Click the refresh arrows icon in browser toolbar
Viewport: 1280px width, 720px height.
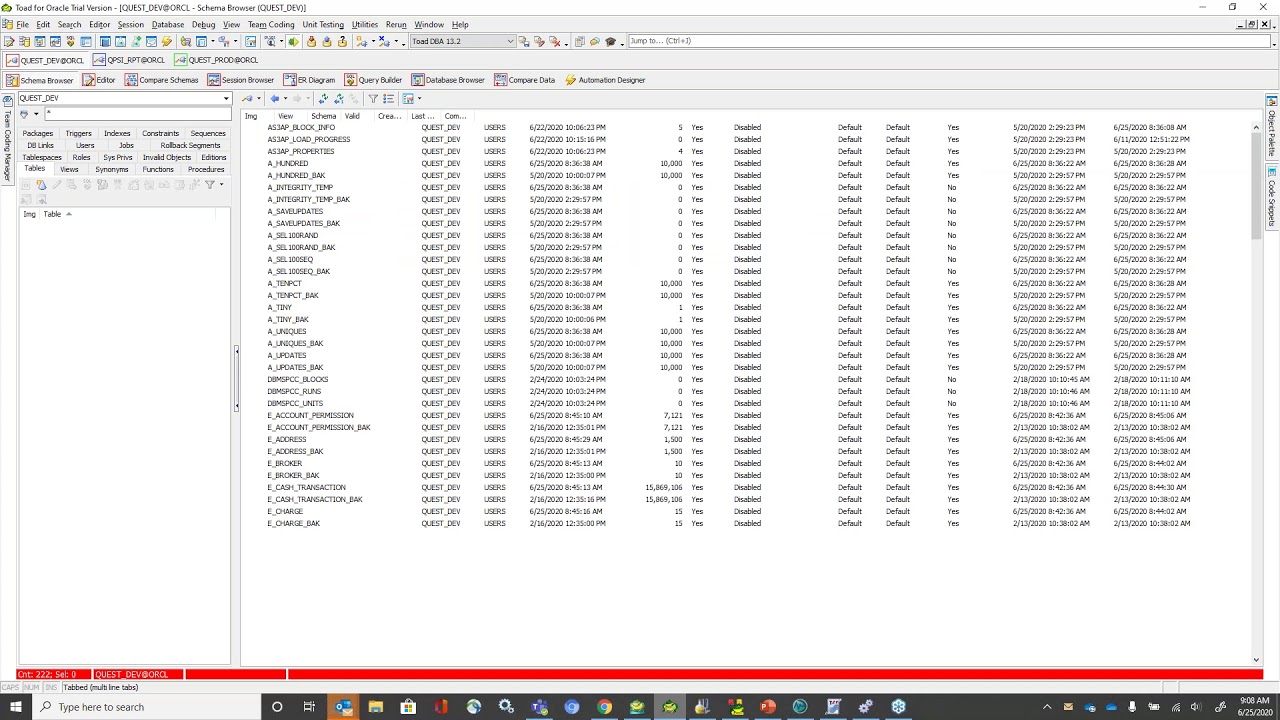point(323,99)
